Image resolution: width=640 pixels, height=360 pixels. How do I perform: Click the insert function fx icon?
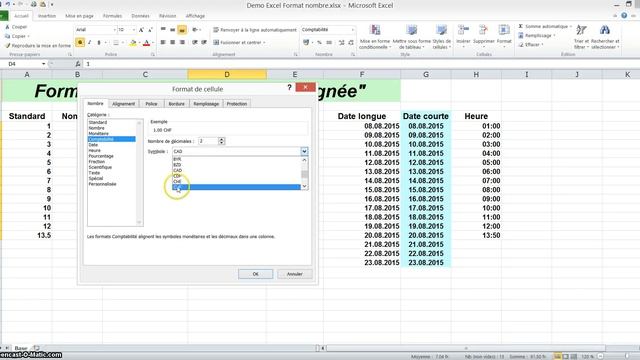(78, 64)
